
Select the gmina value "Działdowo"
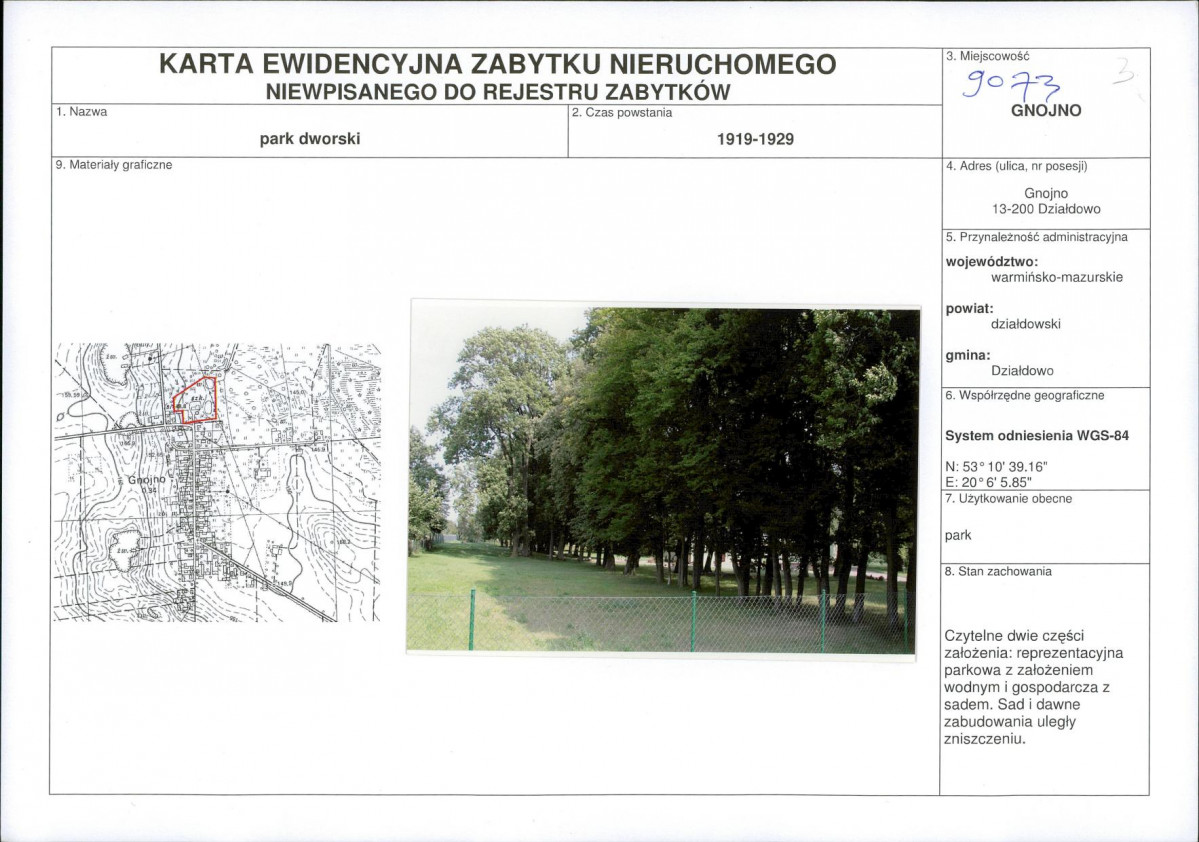point(1022,371)
